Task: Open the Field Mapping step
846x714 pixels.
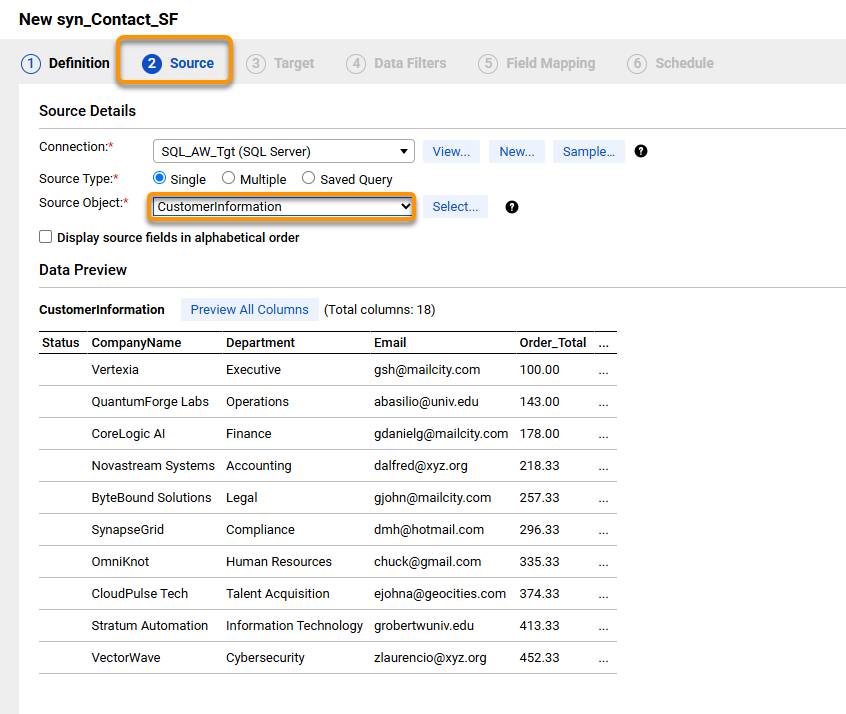Action: tap(536, 63)
